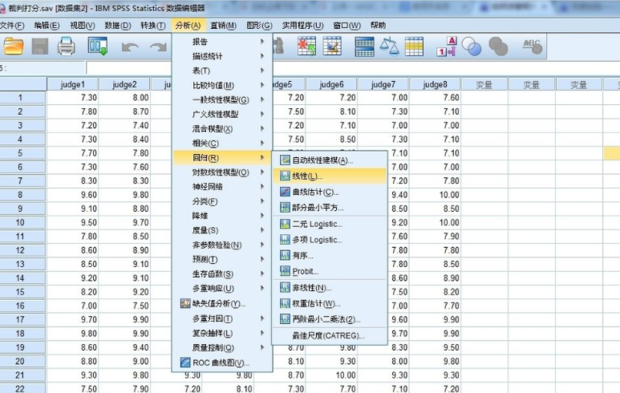Click the Spell Check ABC icon
620x393 pixels.
pos(532,47)
